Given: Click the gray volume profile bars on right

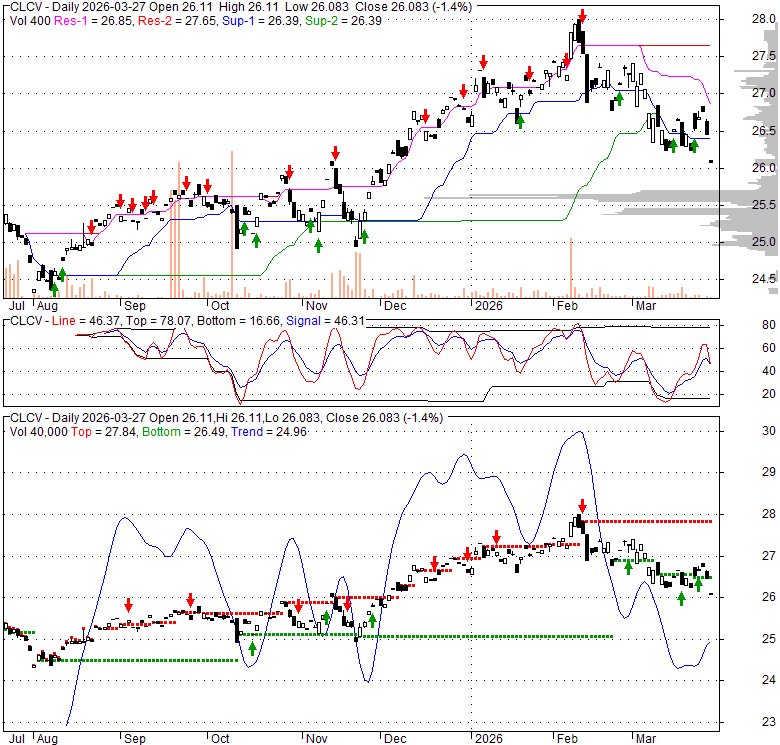Looking at the screenshot, I should (x=680, y=211).
